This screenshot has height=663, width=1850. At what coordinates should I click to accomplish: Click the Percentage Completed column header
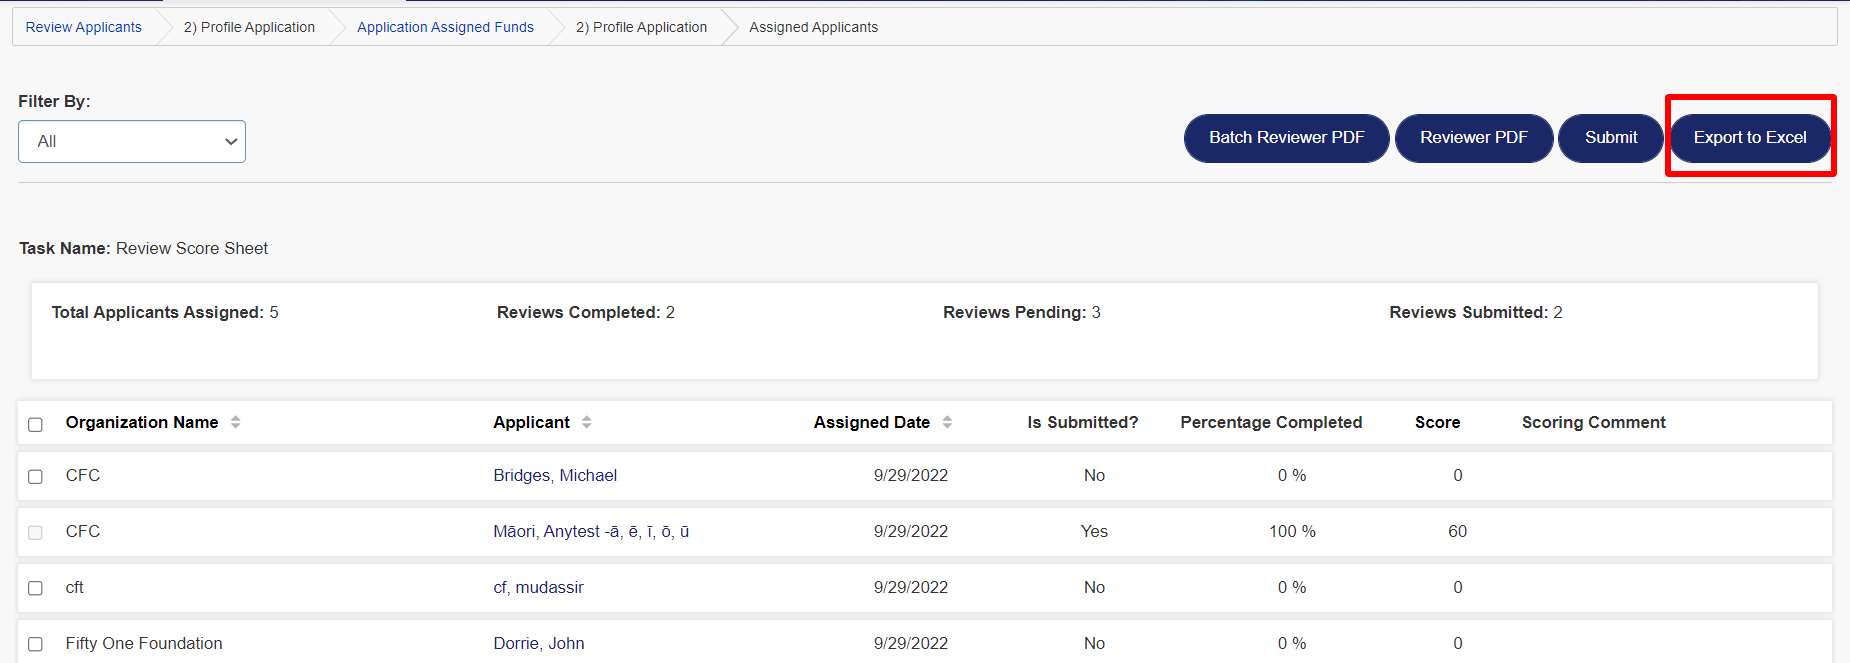[x=1271, y=422]
